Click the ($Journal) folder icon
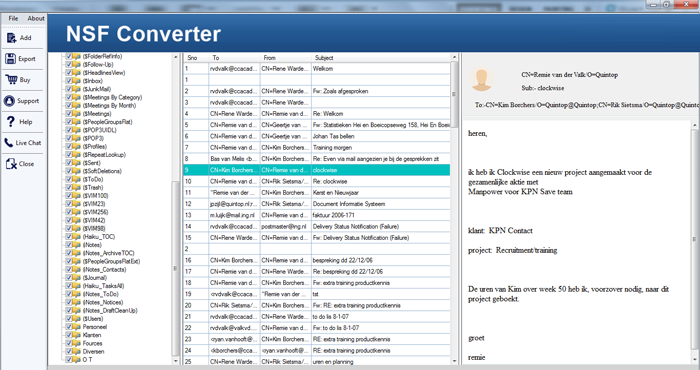 pos(77,278)
